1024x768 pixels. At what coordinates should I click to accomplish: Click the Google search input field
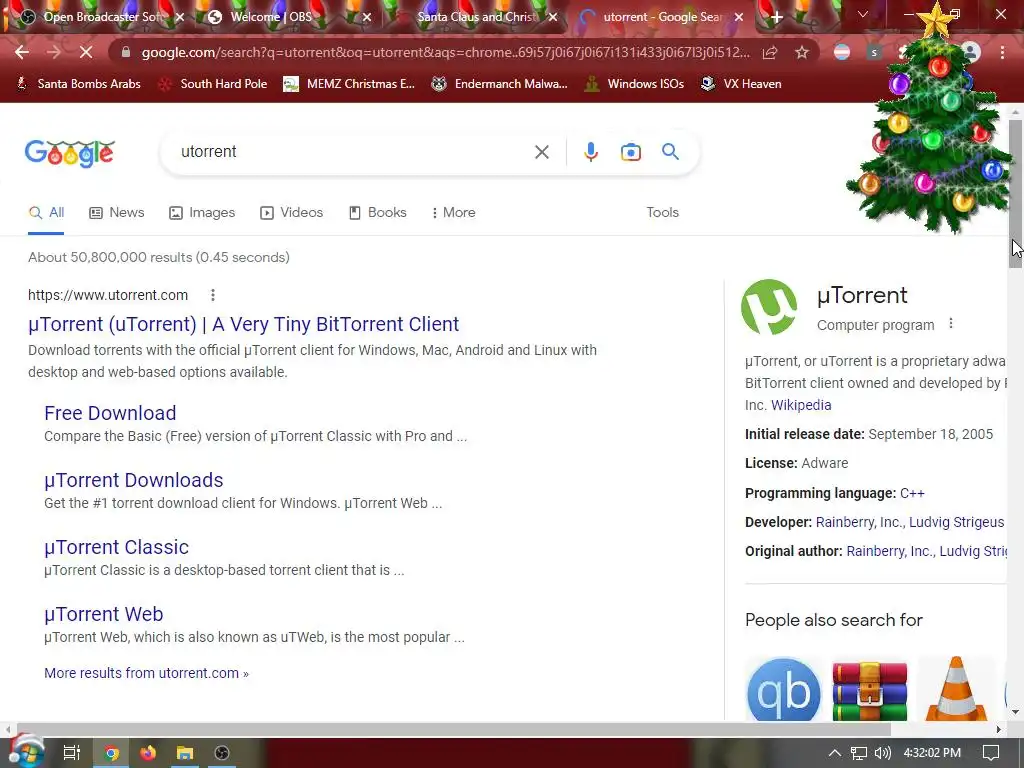pos(353,152)
